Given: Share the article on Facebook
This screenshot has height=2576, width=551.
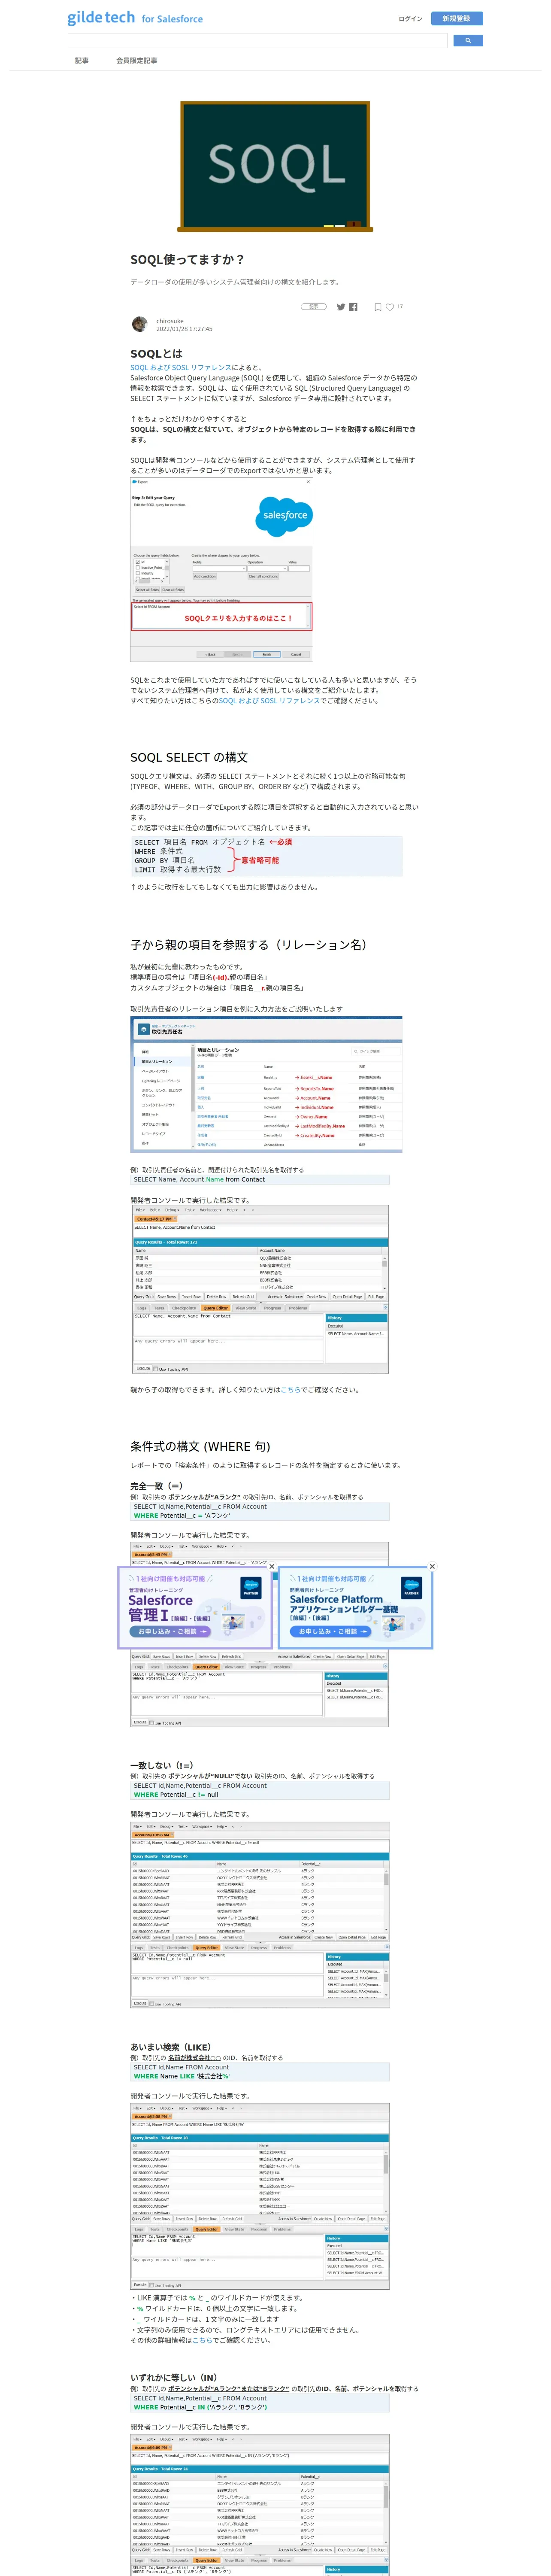Looking at the screenshot, I should pos(353,307).
